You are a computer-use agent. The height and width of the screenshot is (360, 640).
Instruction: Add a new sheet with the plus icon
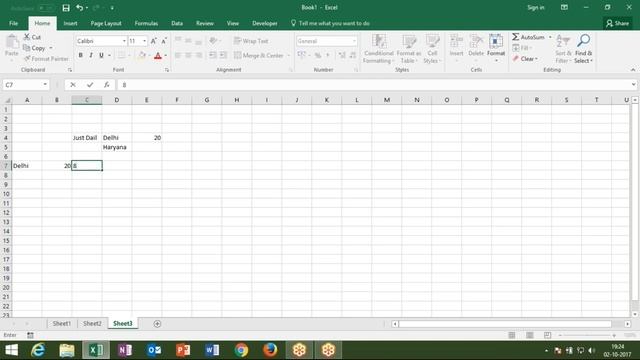[157, 324]
